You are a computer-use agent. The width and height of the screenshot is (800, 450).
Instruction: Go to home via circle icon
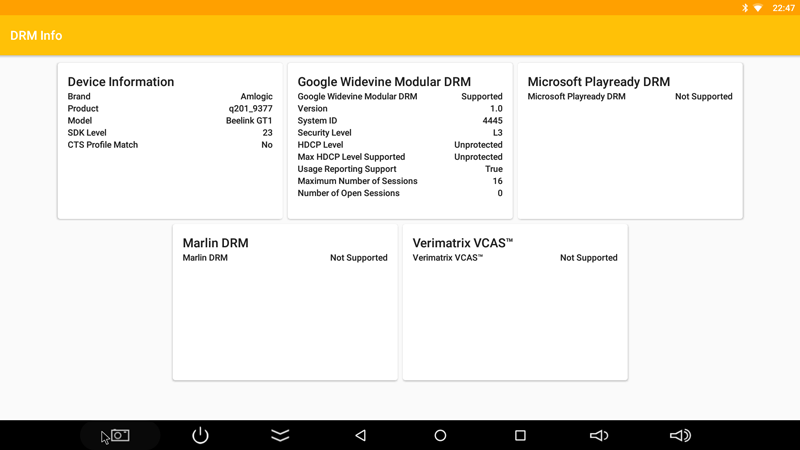[440, 435]
